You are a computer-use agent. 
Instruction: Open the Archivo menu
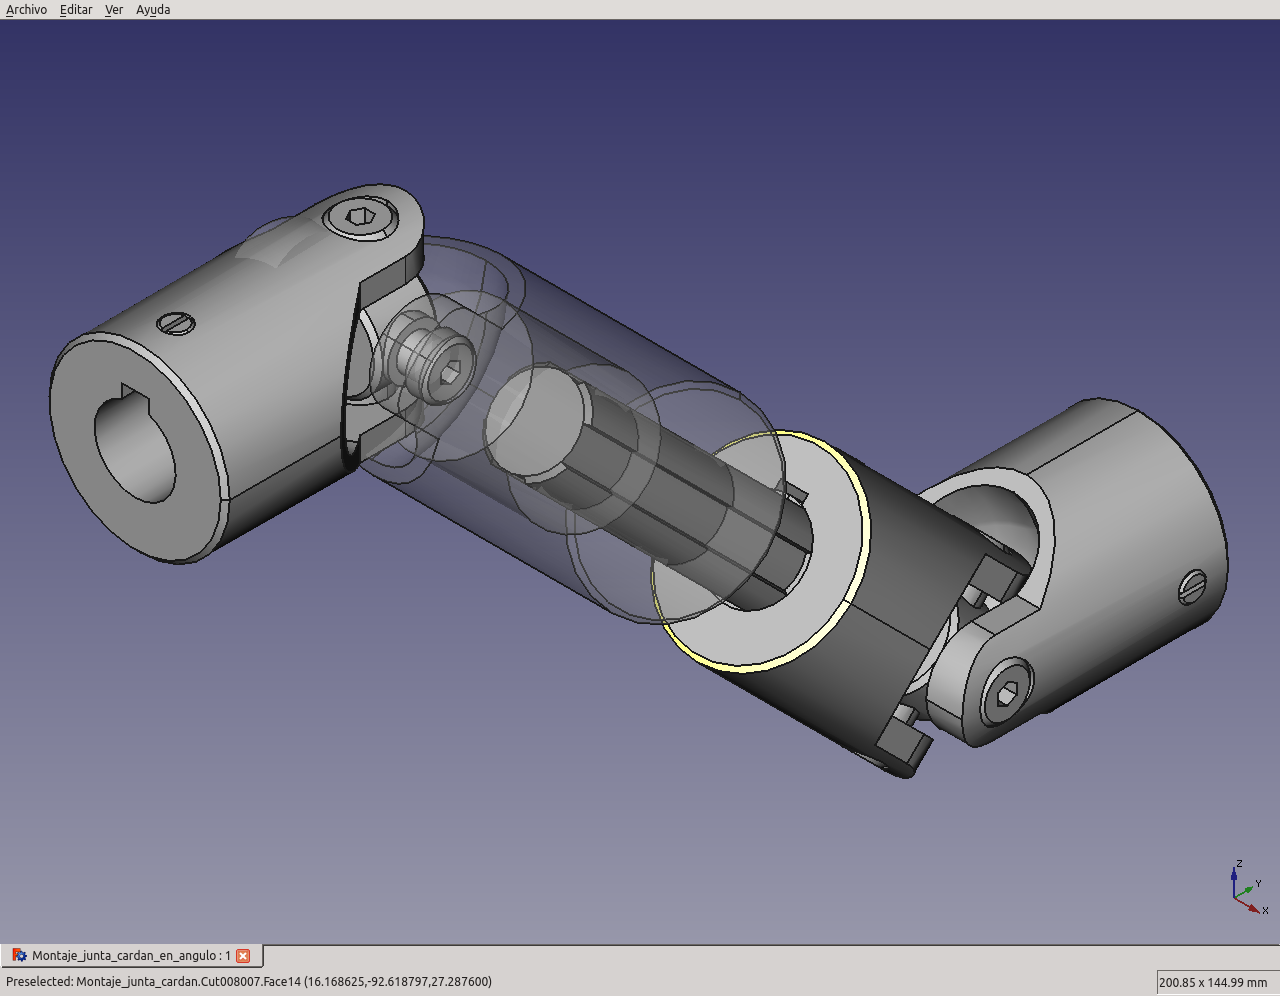click(x=26, y=10)
